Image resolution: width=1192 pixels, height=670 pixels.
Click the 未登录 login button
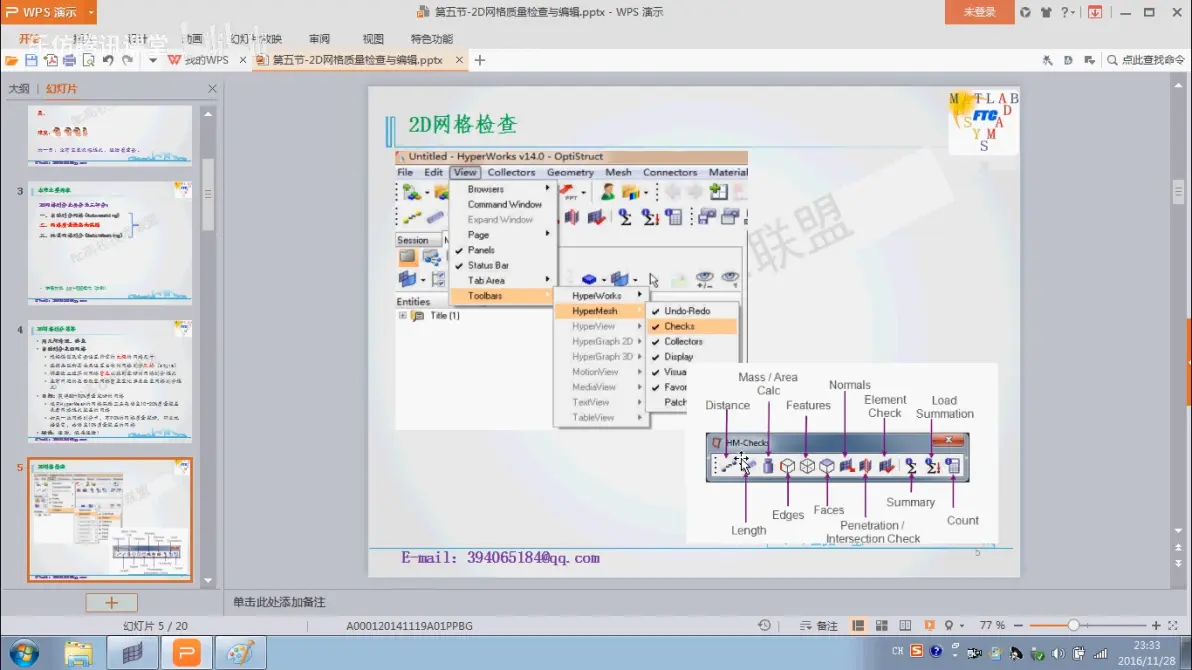pyautogui.click(x=979, y=12)
